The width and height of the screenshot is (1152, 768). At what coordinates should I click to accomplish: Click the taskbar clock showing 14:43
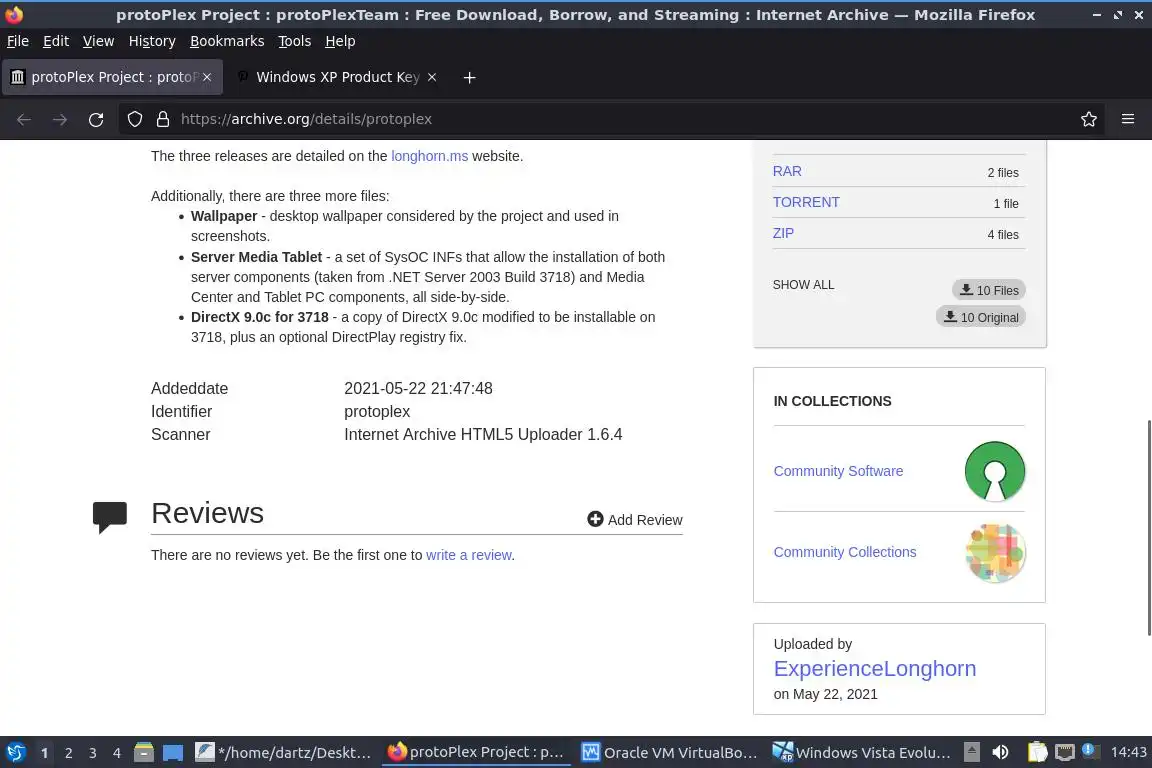point(1128,752)
